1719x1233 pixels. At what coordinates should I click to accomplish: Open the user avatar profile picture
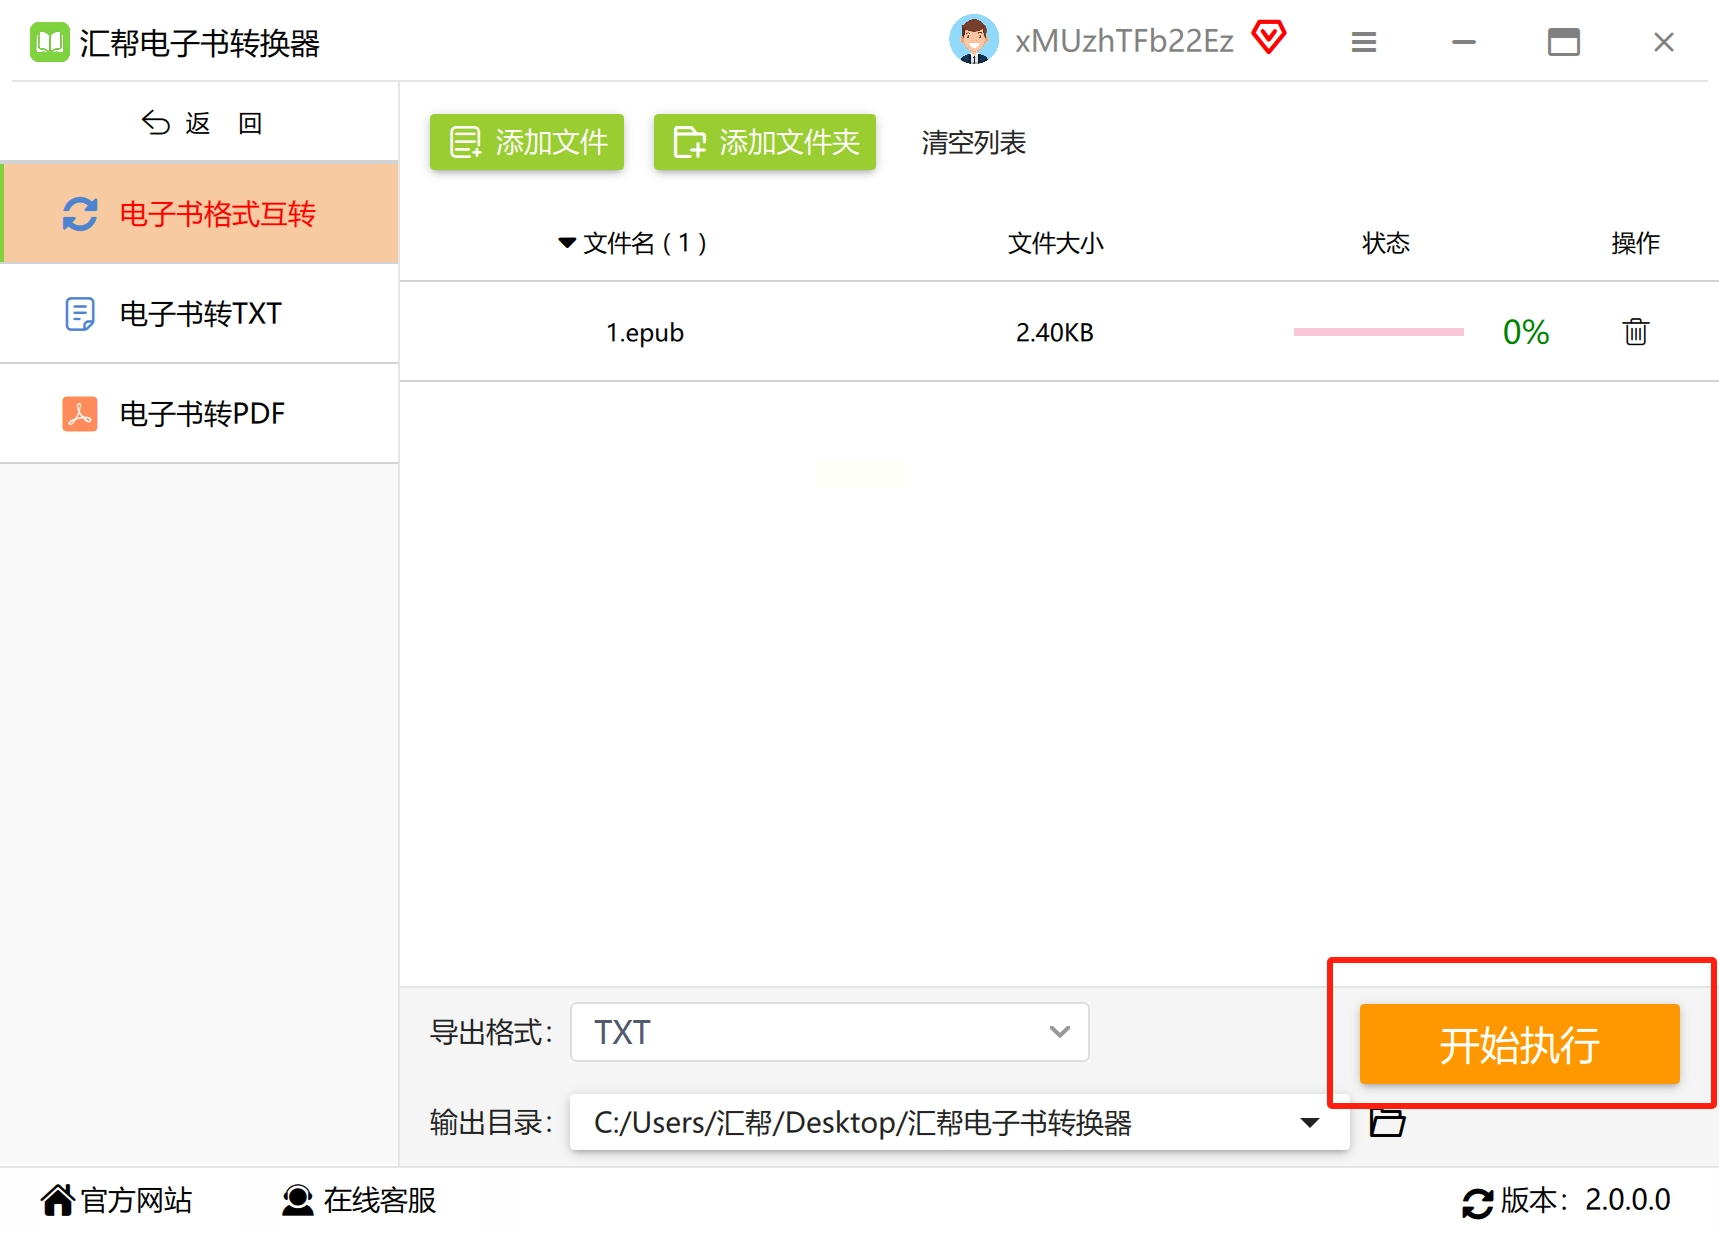(973, 40)
